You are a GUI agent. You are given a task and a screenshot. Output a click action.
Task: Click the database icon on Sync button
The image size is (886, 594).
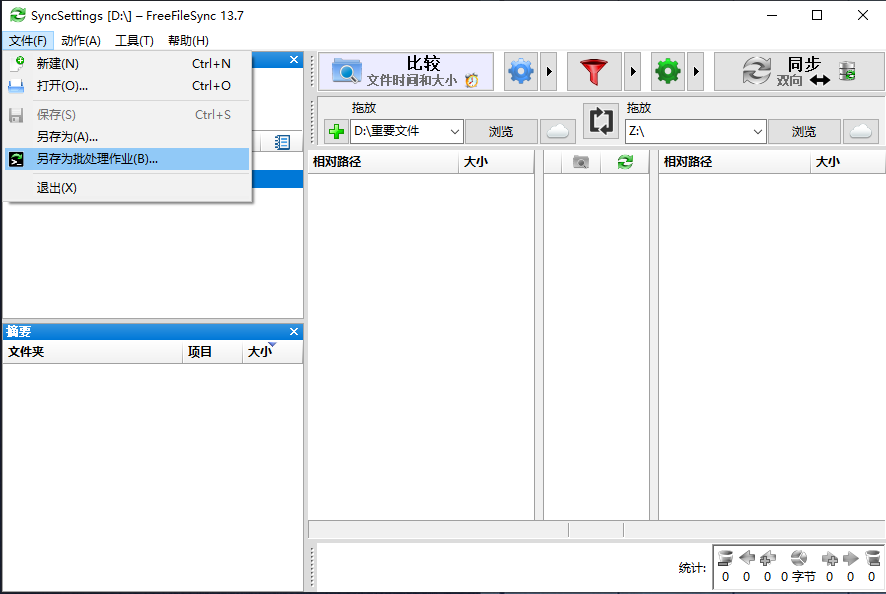(846, 71)
